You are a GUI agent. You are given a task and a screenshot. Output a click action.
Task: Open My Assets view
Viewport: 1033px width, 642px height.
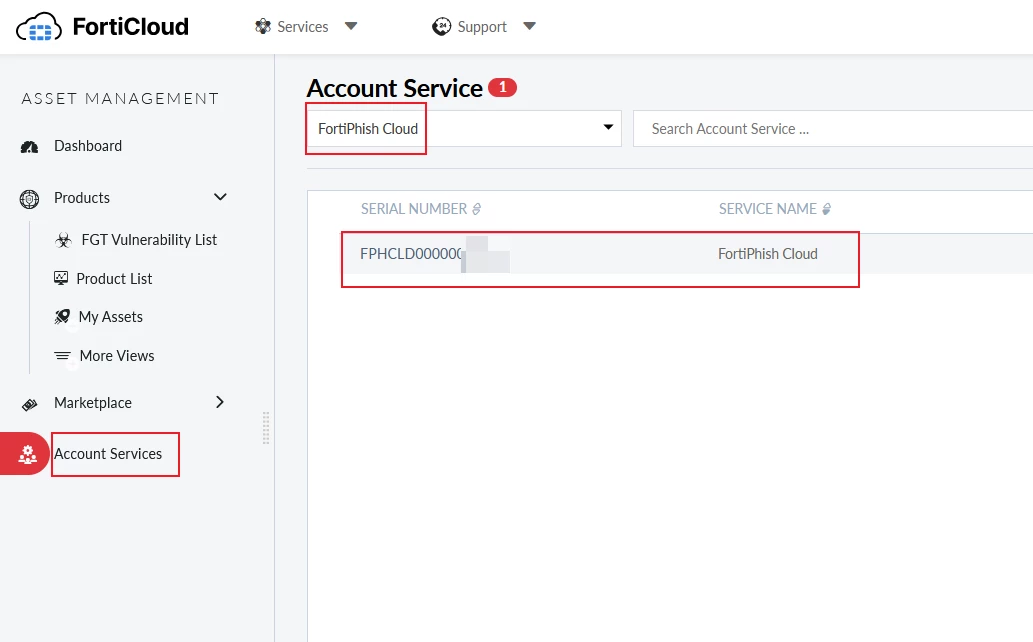click(111, 317)
